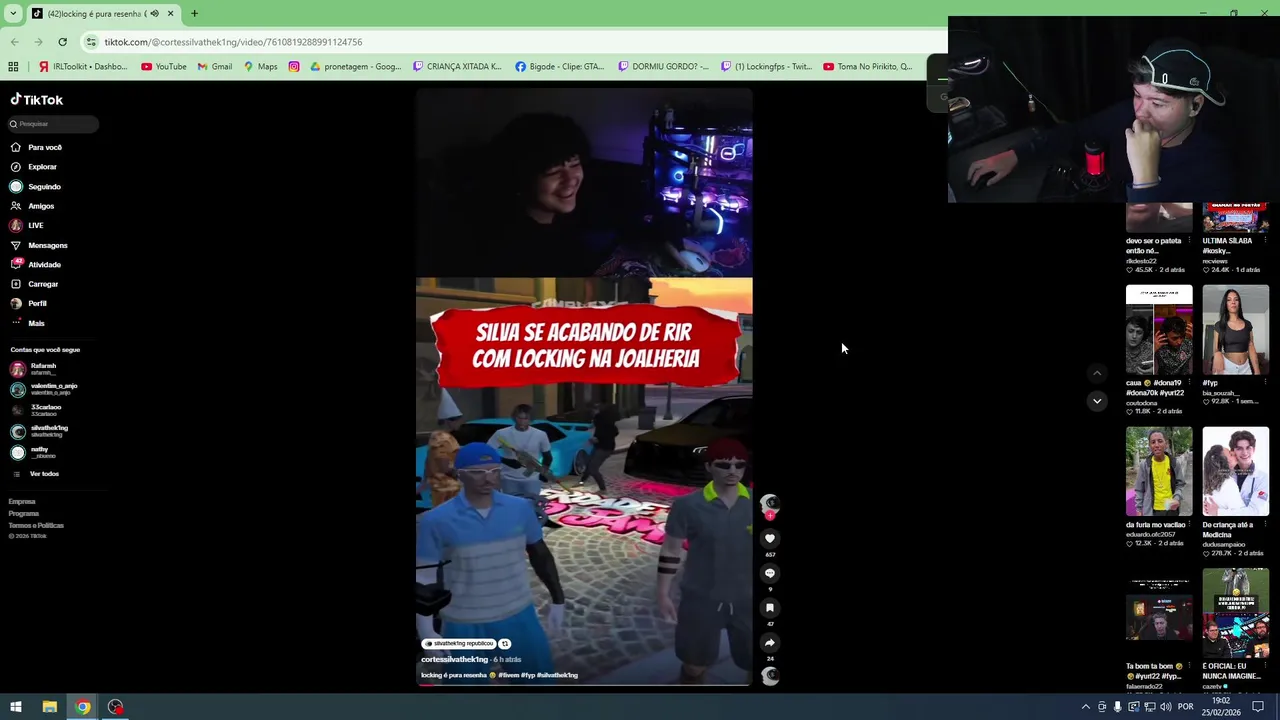Open IRLToolkit Dashboard bookmark
The width and height of the screenshot is (1280, 720).
click(83, 67)
